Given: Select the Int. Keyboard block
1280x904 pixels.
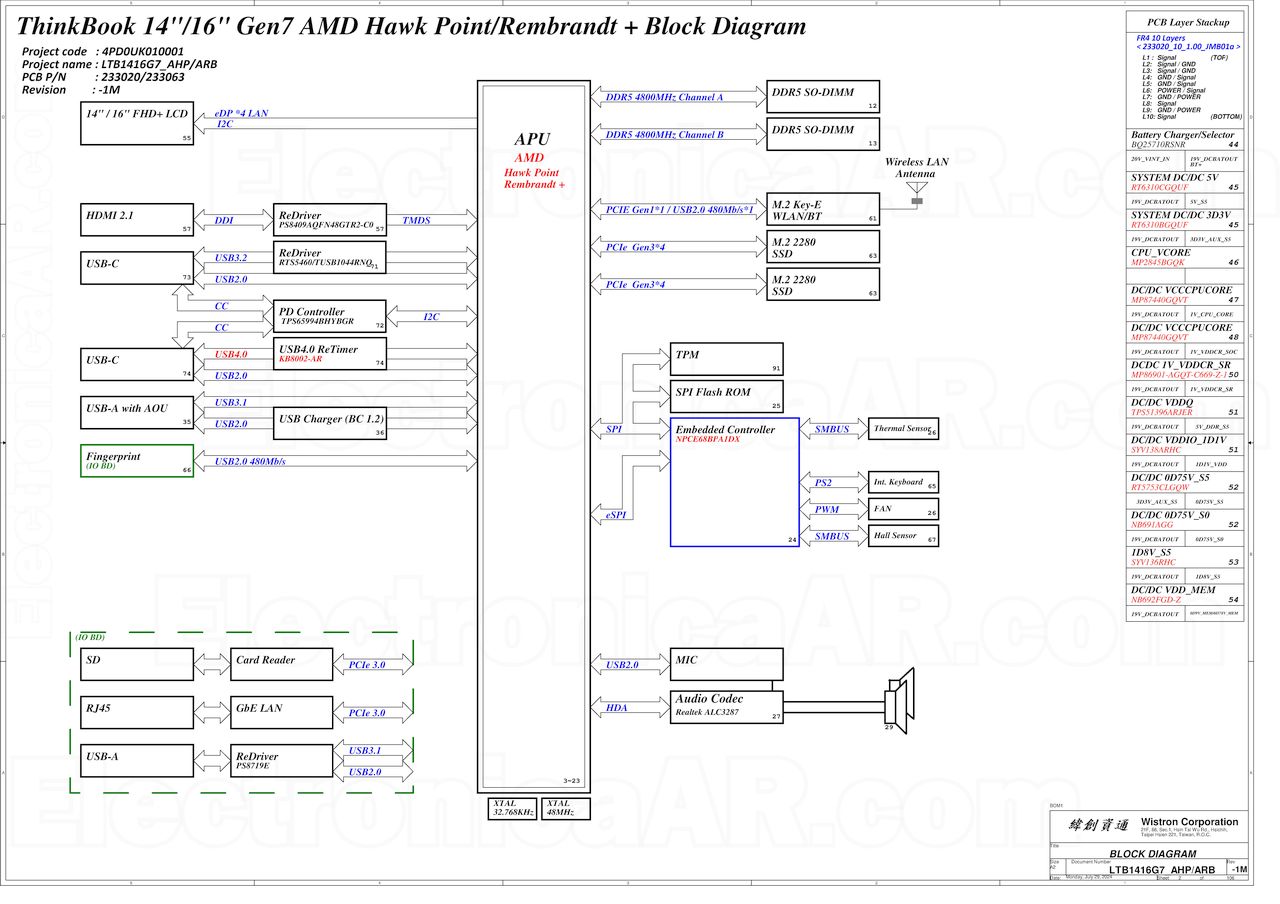Looking at the screenshot, I should (x=904, y=482).
